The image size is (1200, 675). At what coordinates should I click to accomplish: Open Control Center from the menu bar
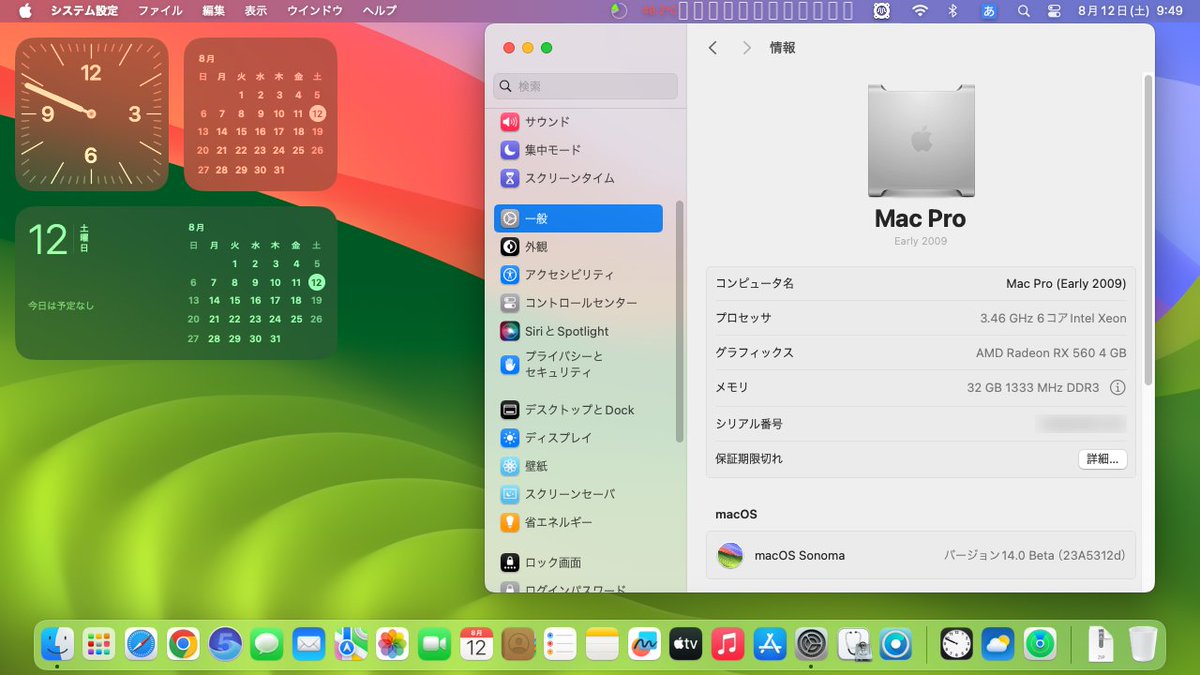click(1053, 11)
